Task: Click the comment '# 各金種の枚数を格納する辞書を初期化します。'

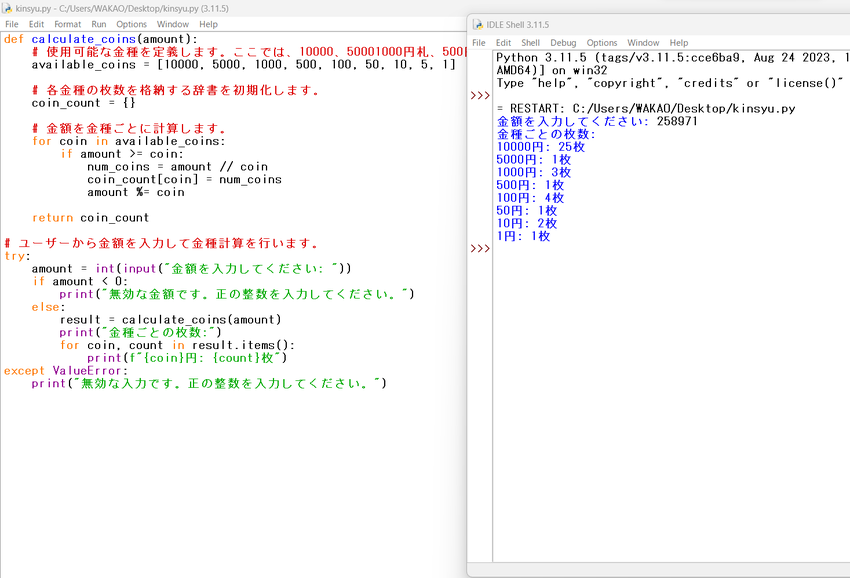Action: coord(175,90)
